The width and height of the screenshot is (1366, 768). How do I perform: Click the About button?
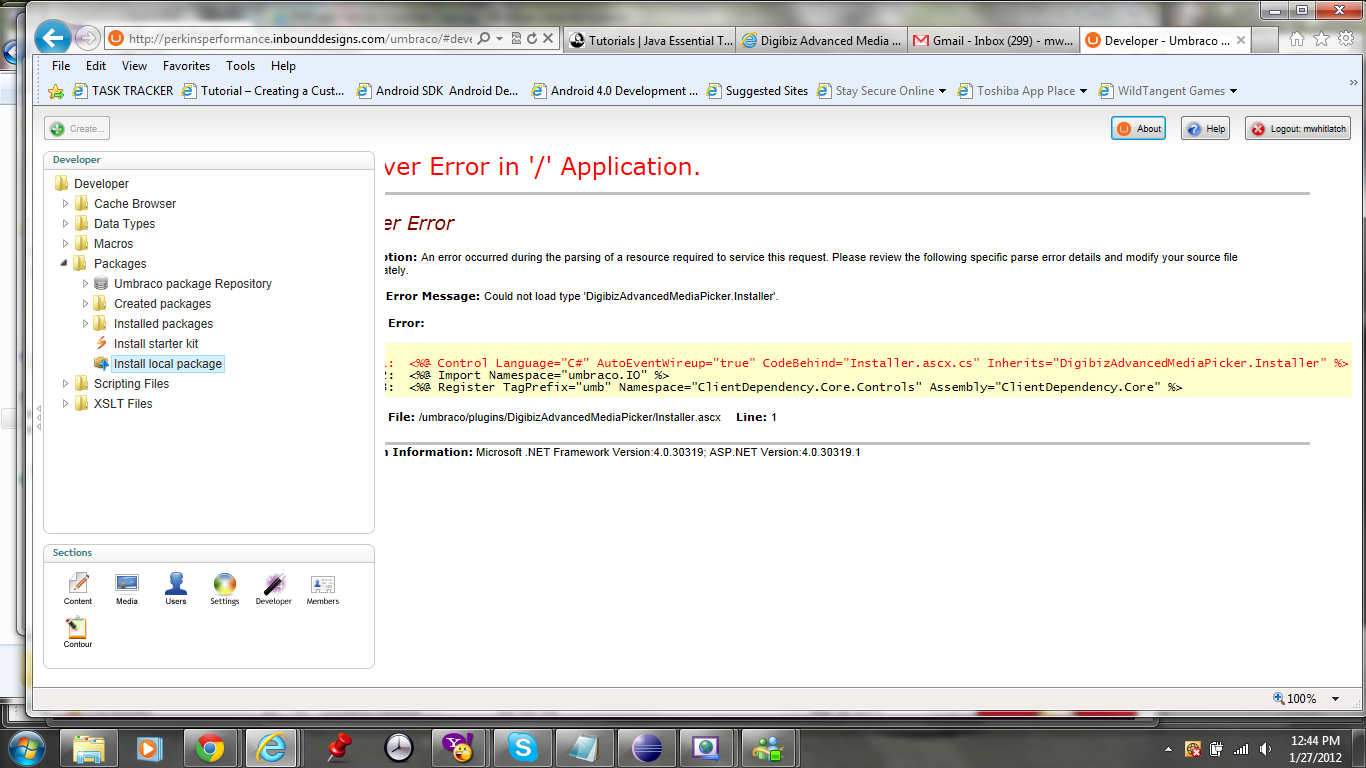pyautogui.click(x=1138, y=128)
